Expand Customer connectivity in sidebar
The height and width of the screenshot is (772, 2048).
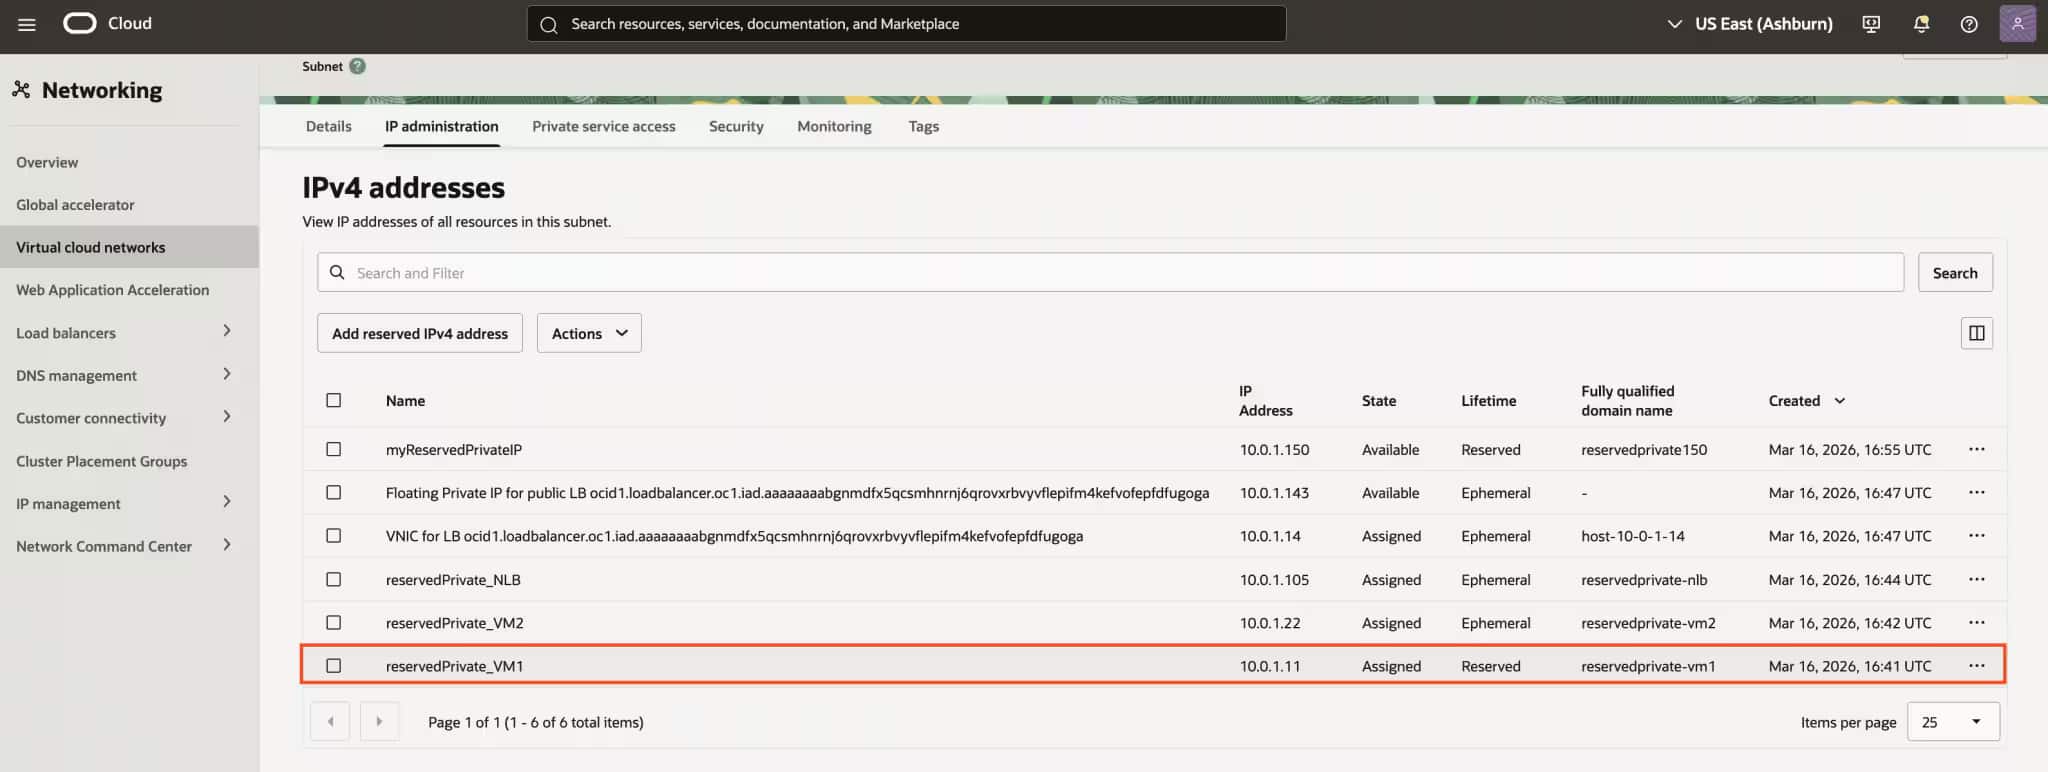coord(227,416)
